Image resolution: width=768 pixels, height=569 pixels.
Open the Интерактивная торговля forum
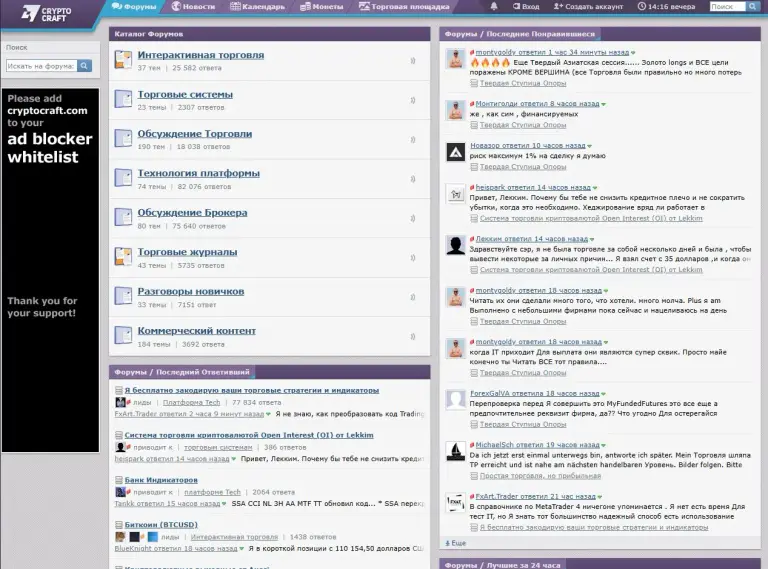point(201,55)
